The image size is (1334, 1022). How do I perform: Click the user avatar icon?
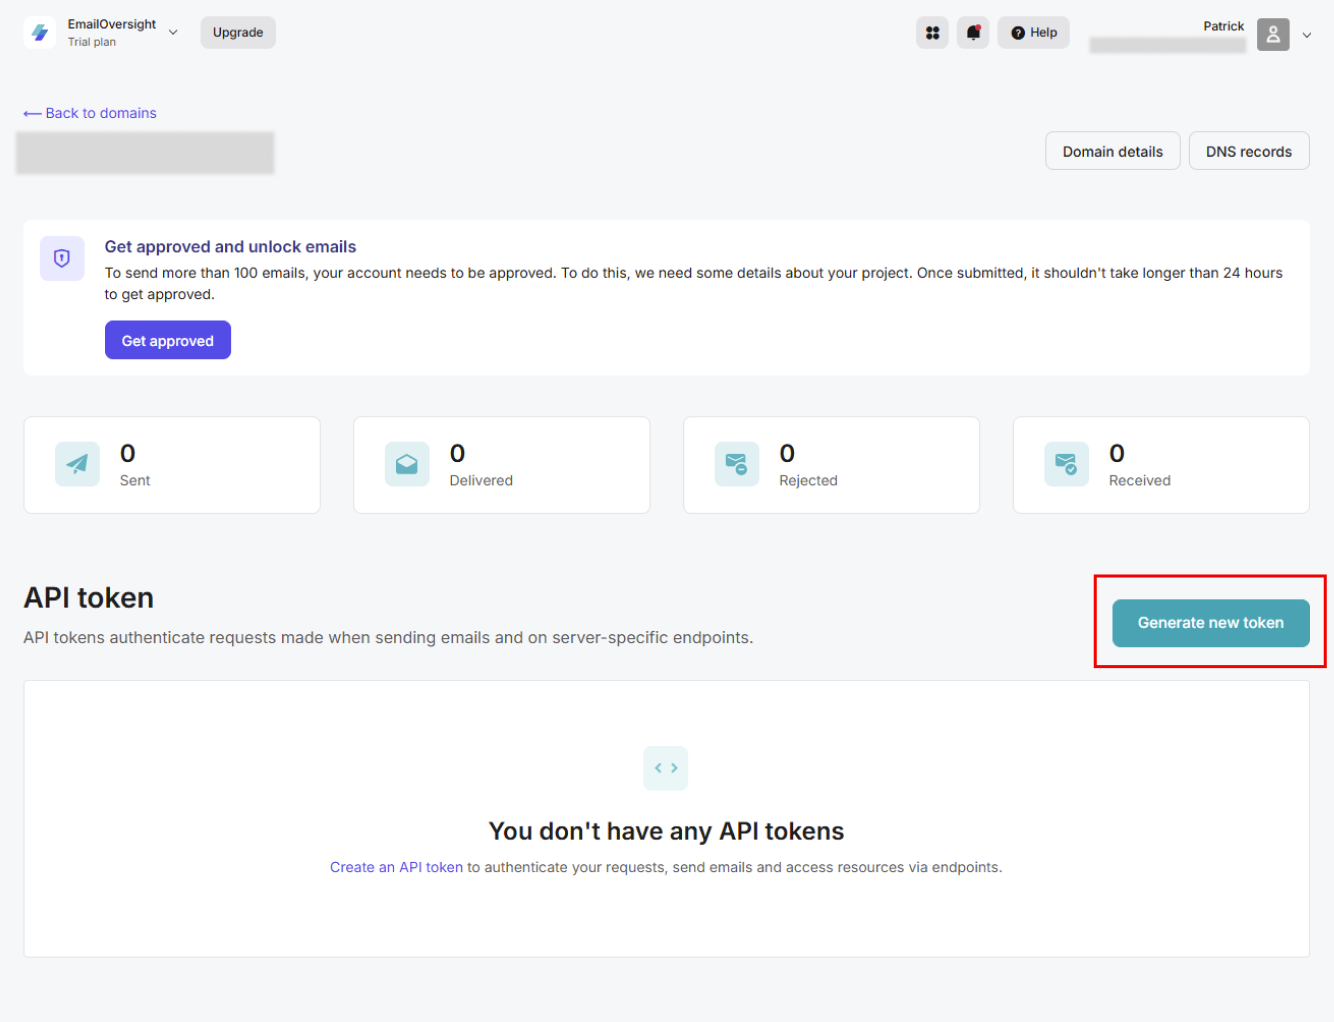[1272, 34]
